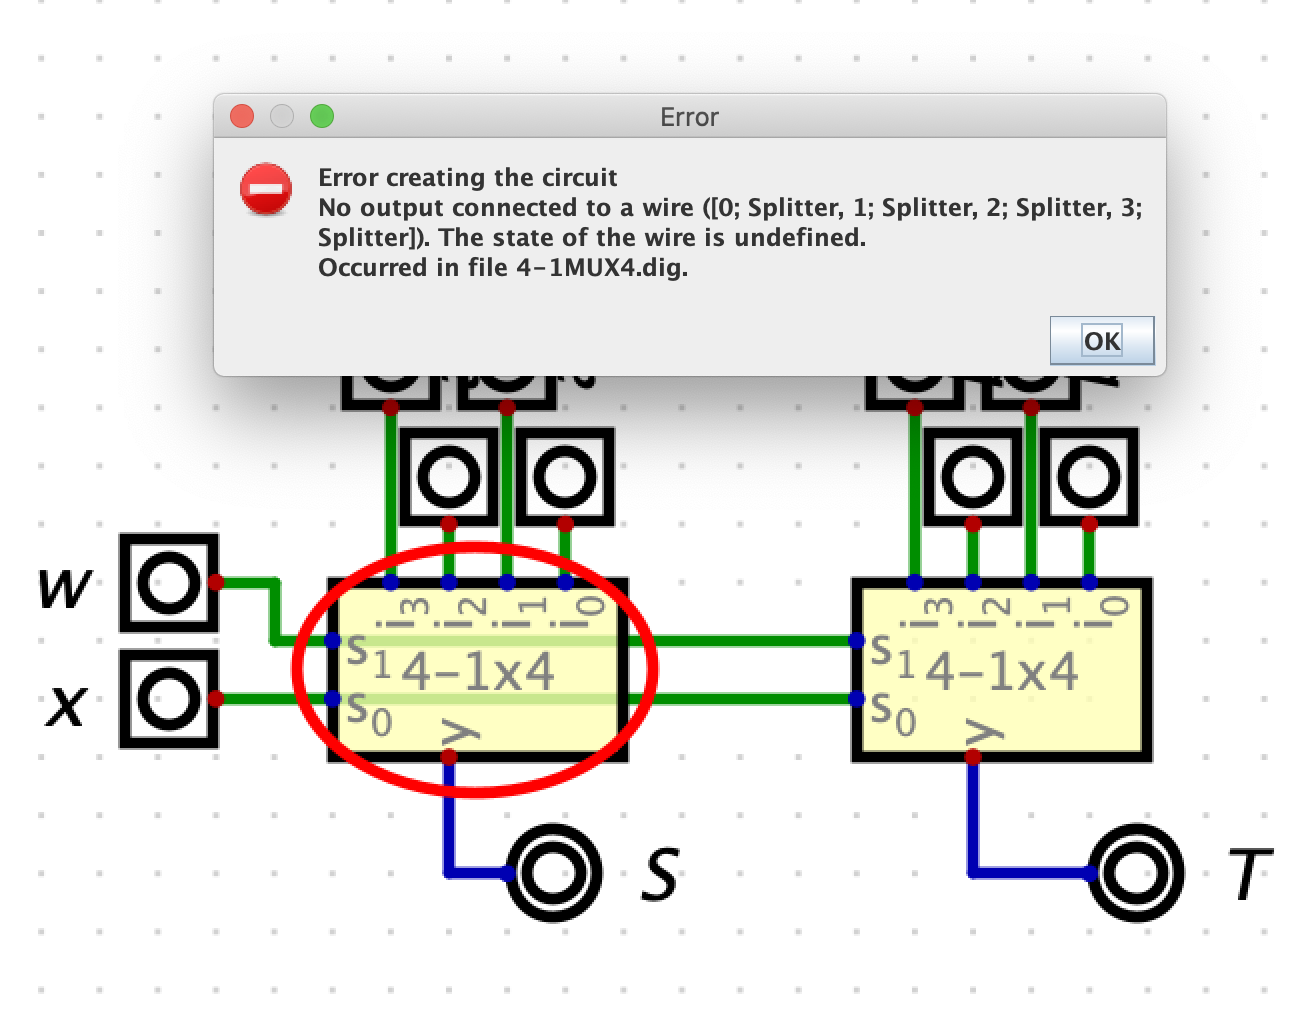Click the Error dialog title bar
1300x1014 pixels.
690,117
